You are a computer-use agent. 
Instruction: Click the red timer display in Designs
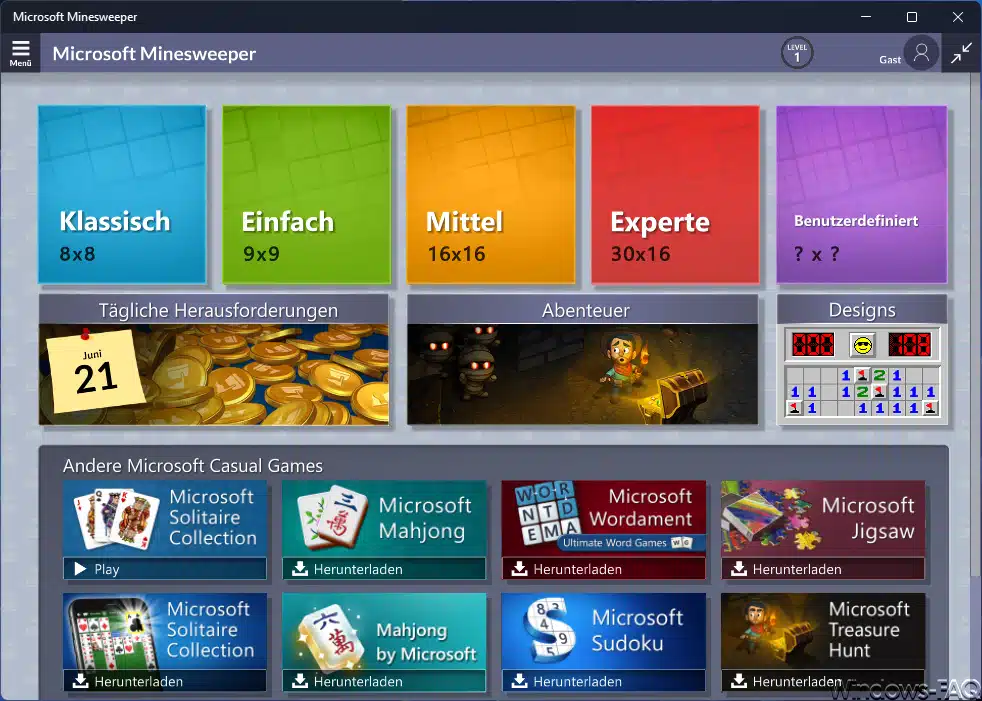click(x=909, y=345)
